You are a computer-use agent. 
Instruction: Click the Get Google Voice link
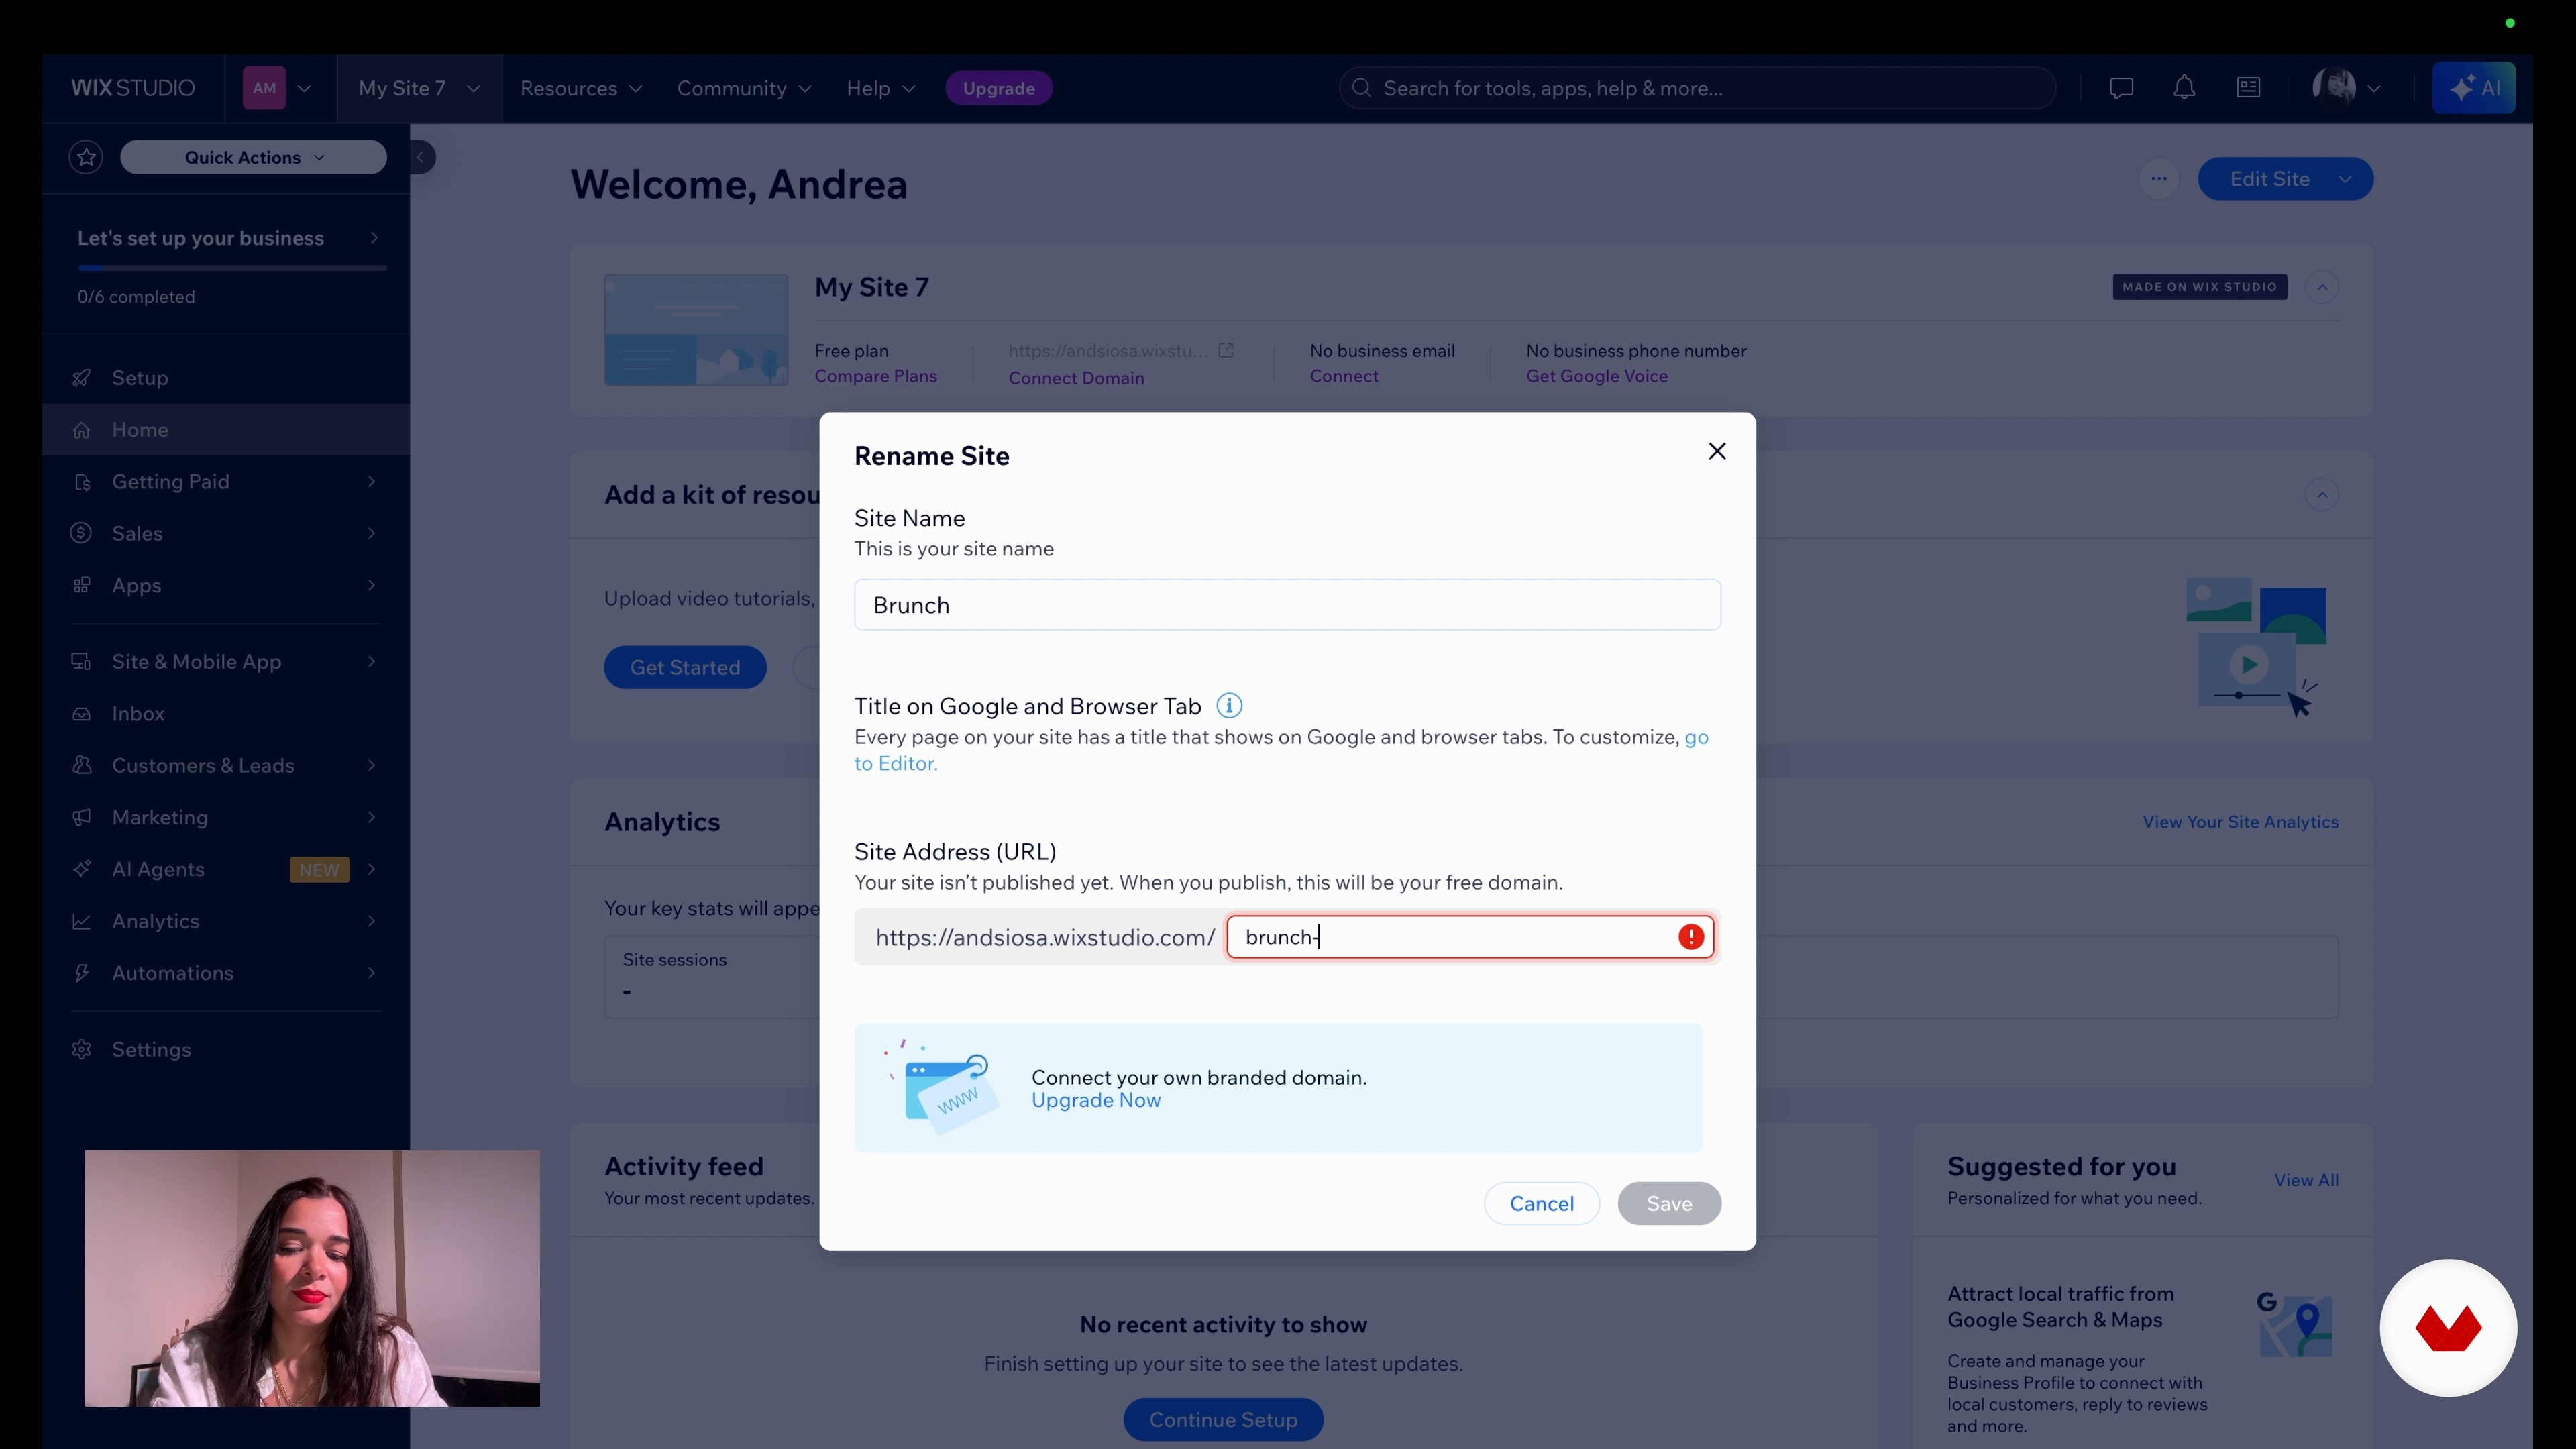[1597, 376]
